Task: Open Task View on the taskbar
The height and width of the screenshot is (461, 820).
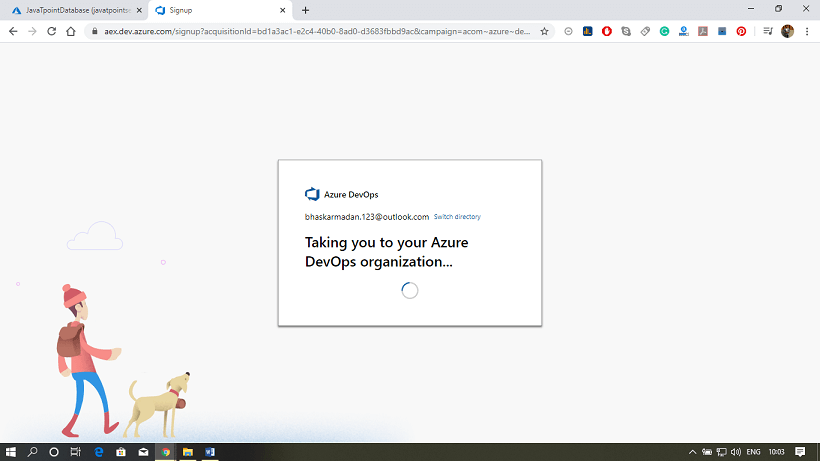Action: [76, 452]
